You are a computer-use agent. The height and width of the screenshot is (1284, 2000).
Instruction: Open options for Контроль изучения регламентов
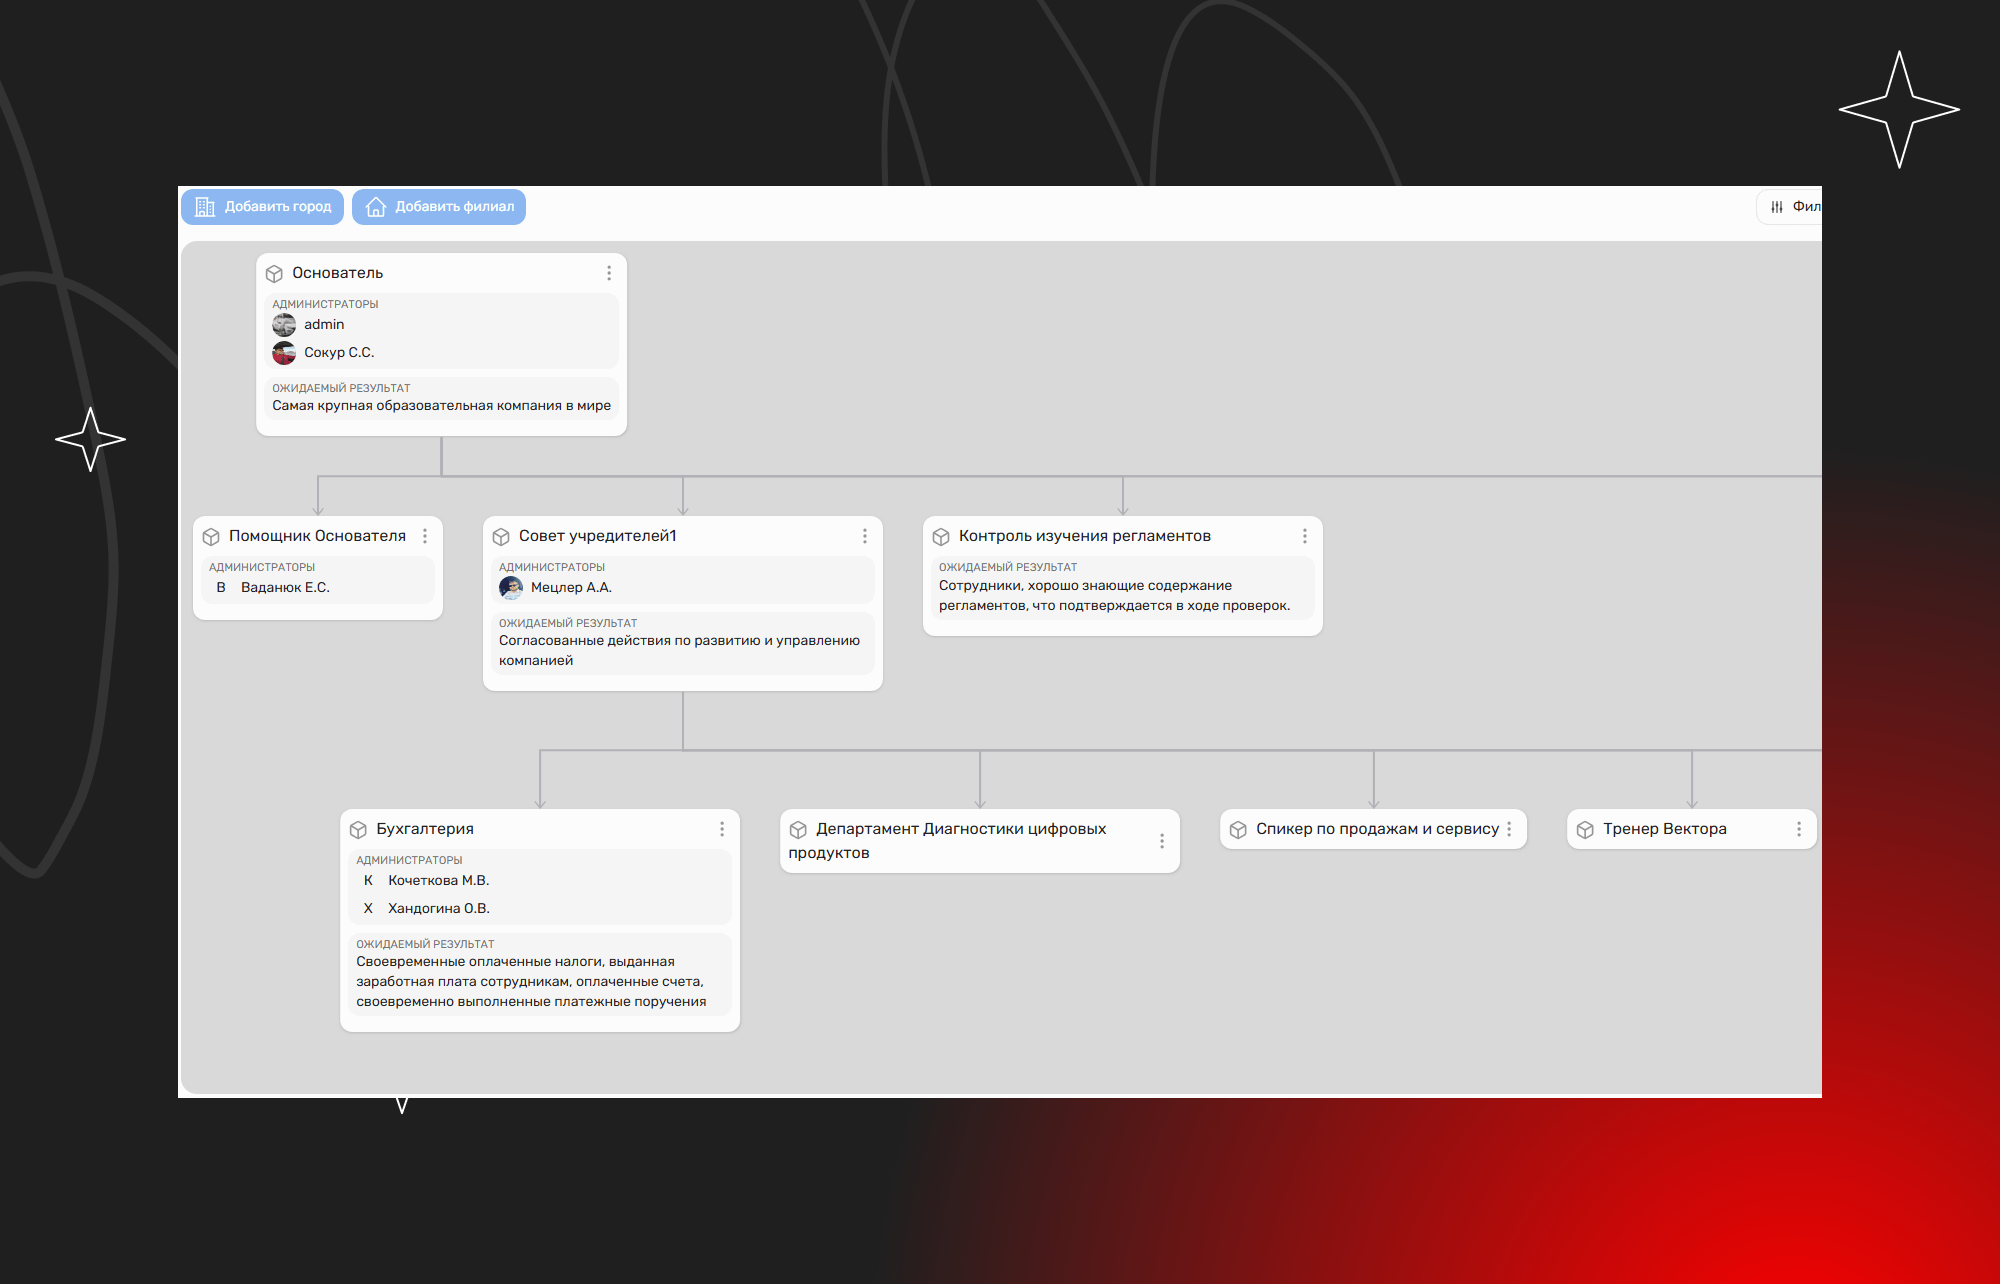click(1305, 536)
